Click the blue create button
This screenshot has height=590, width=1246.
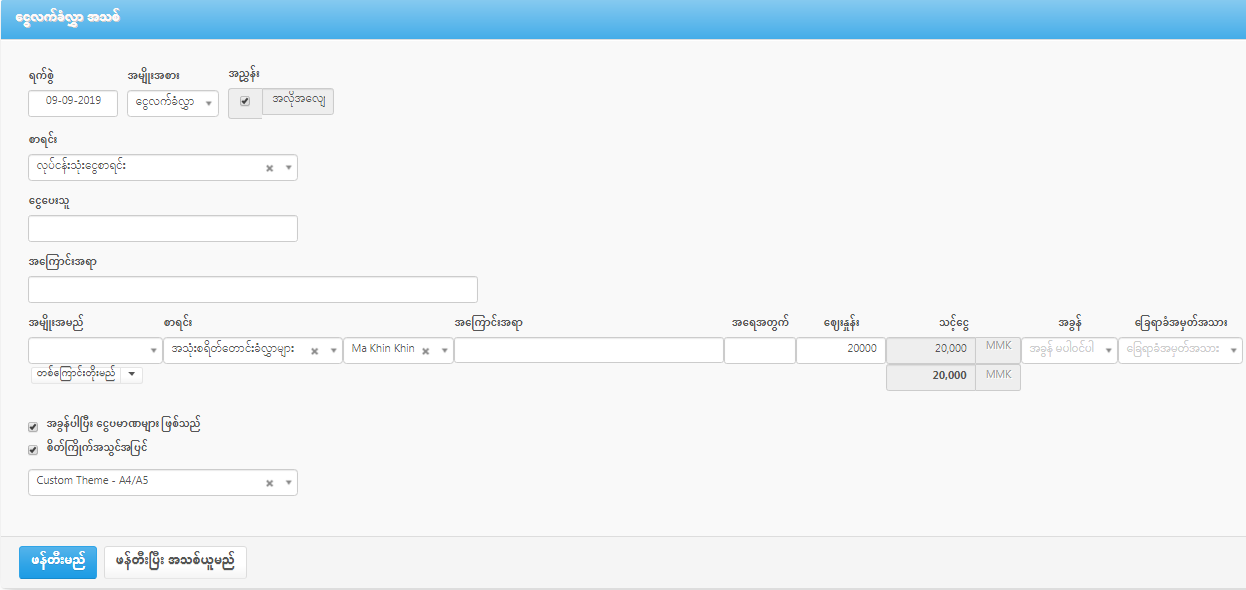[x=58, y=562]
